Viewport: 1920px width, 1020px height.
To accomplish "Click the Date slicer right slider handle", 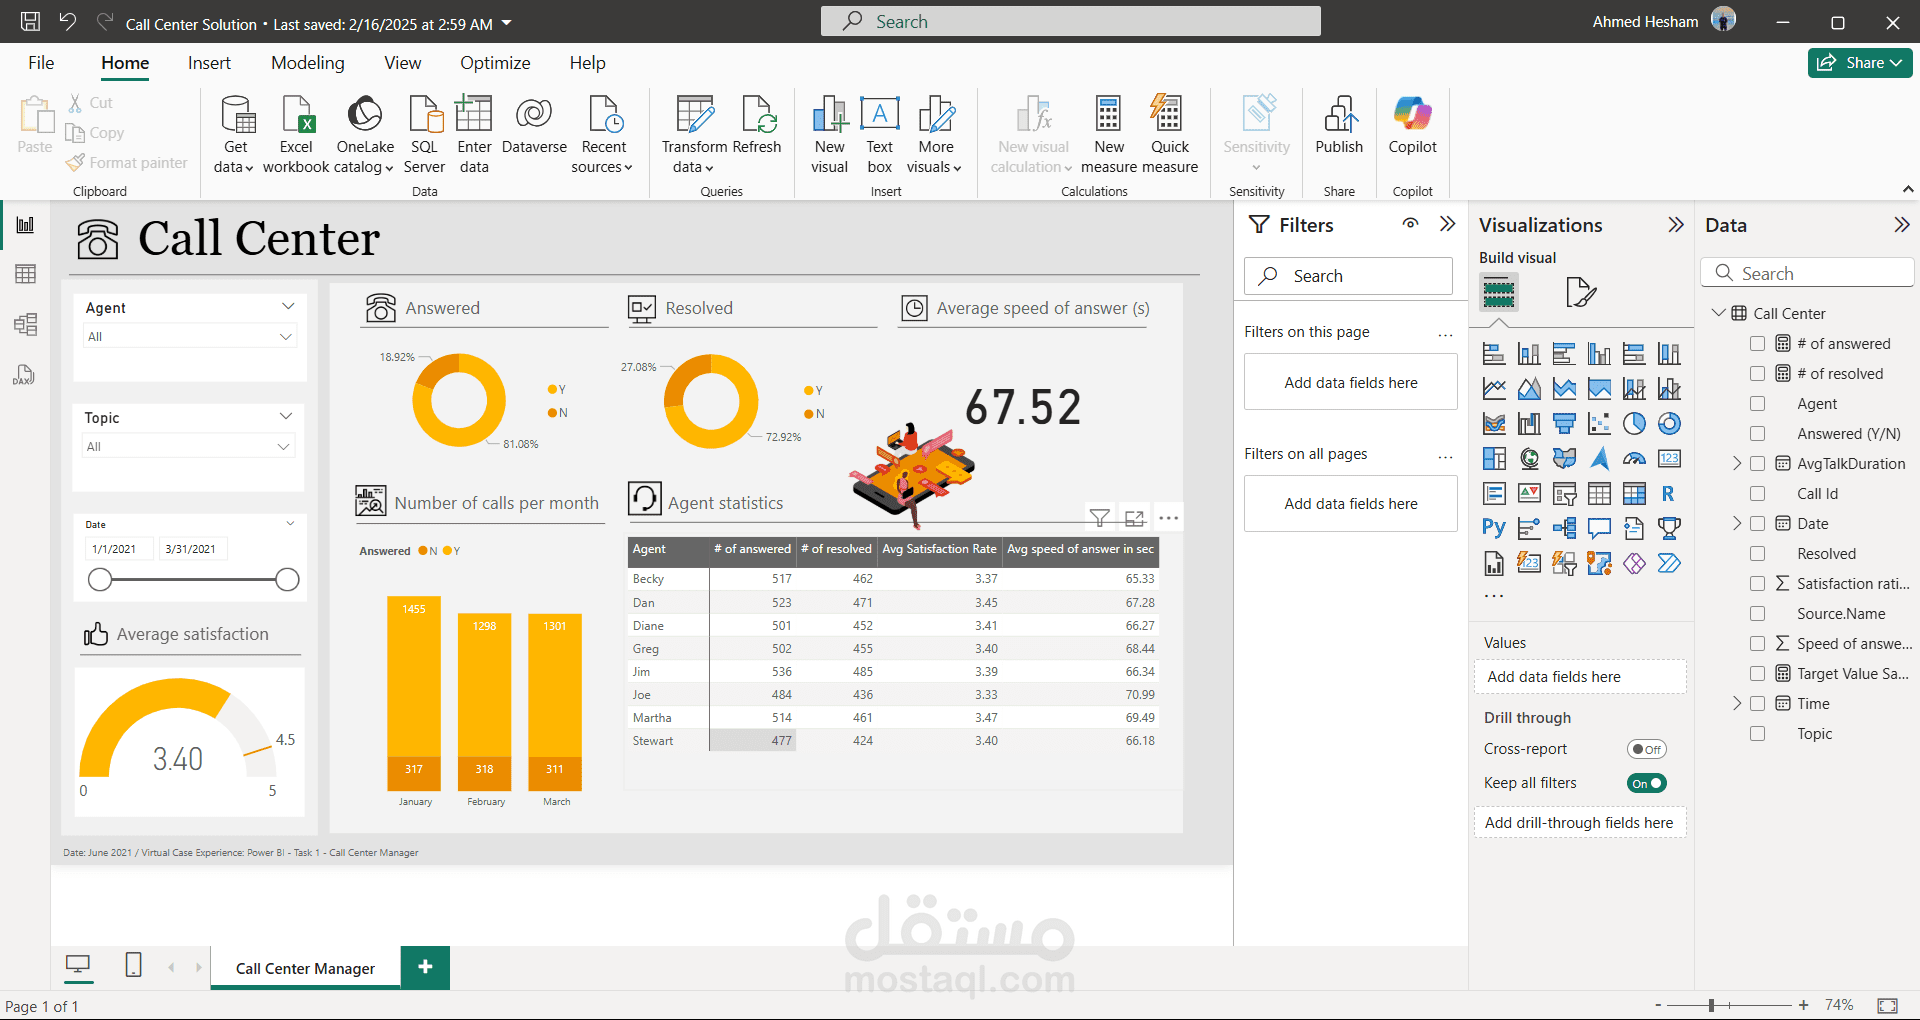I will coord(287,580).
